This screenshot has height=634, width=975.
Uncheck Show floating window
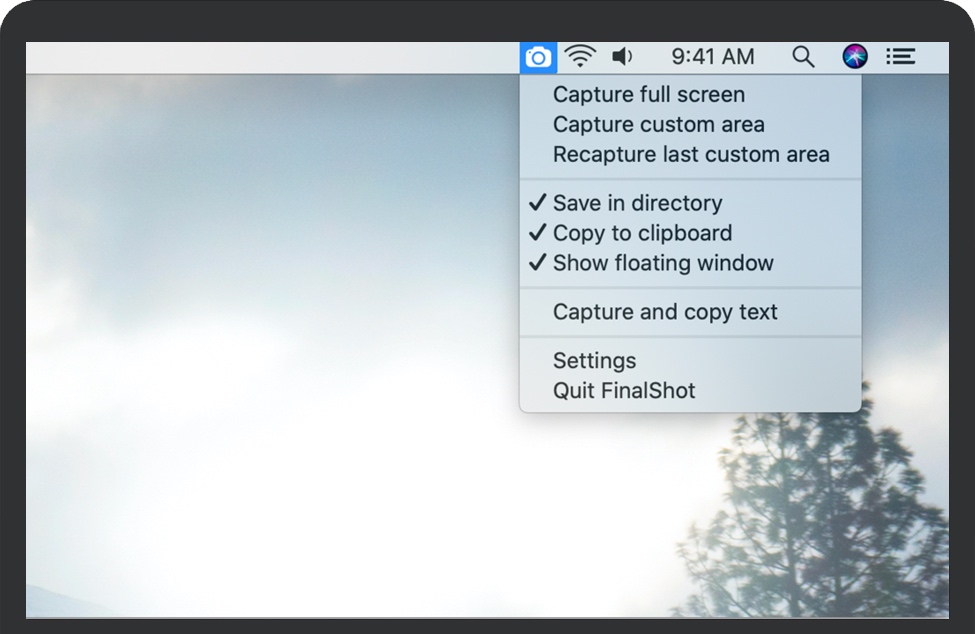(x=663, y=263)
